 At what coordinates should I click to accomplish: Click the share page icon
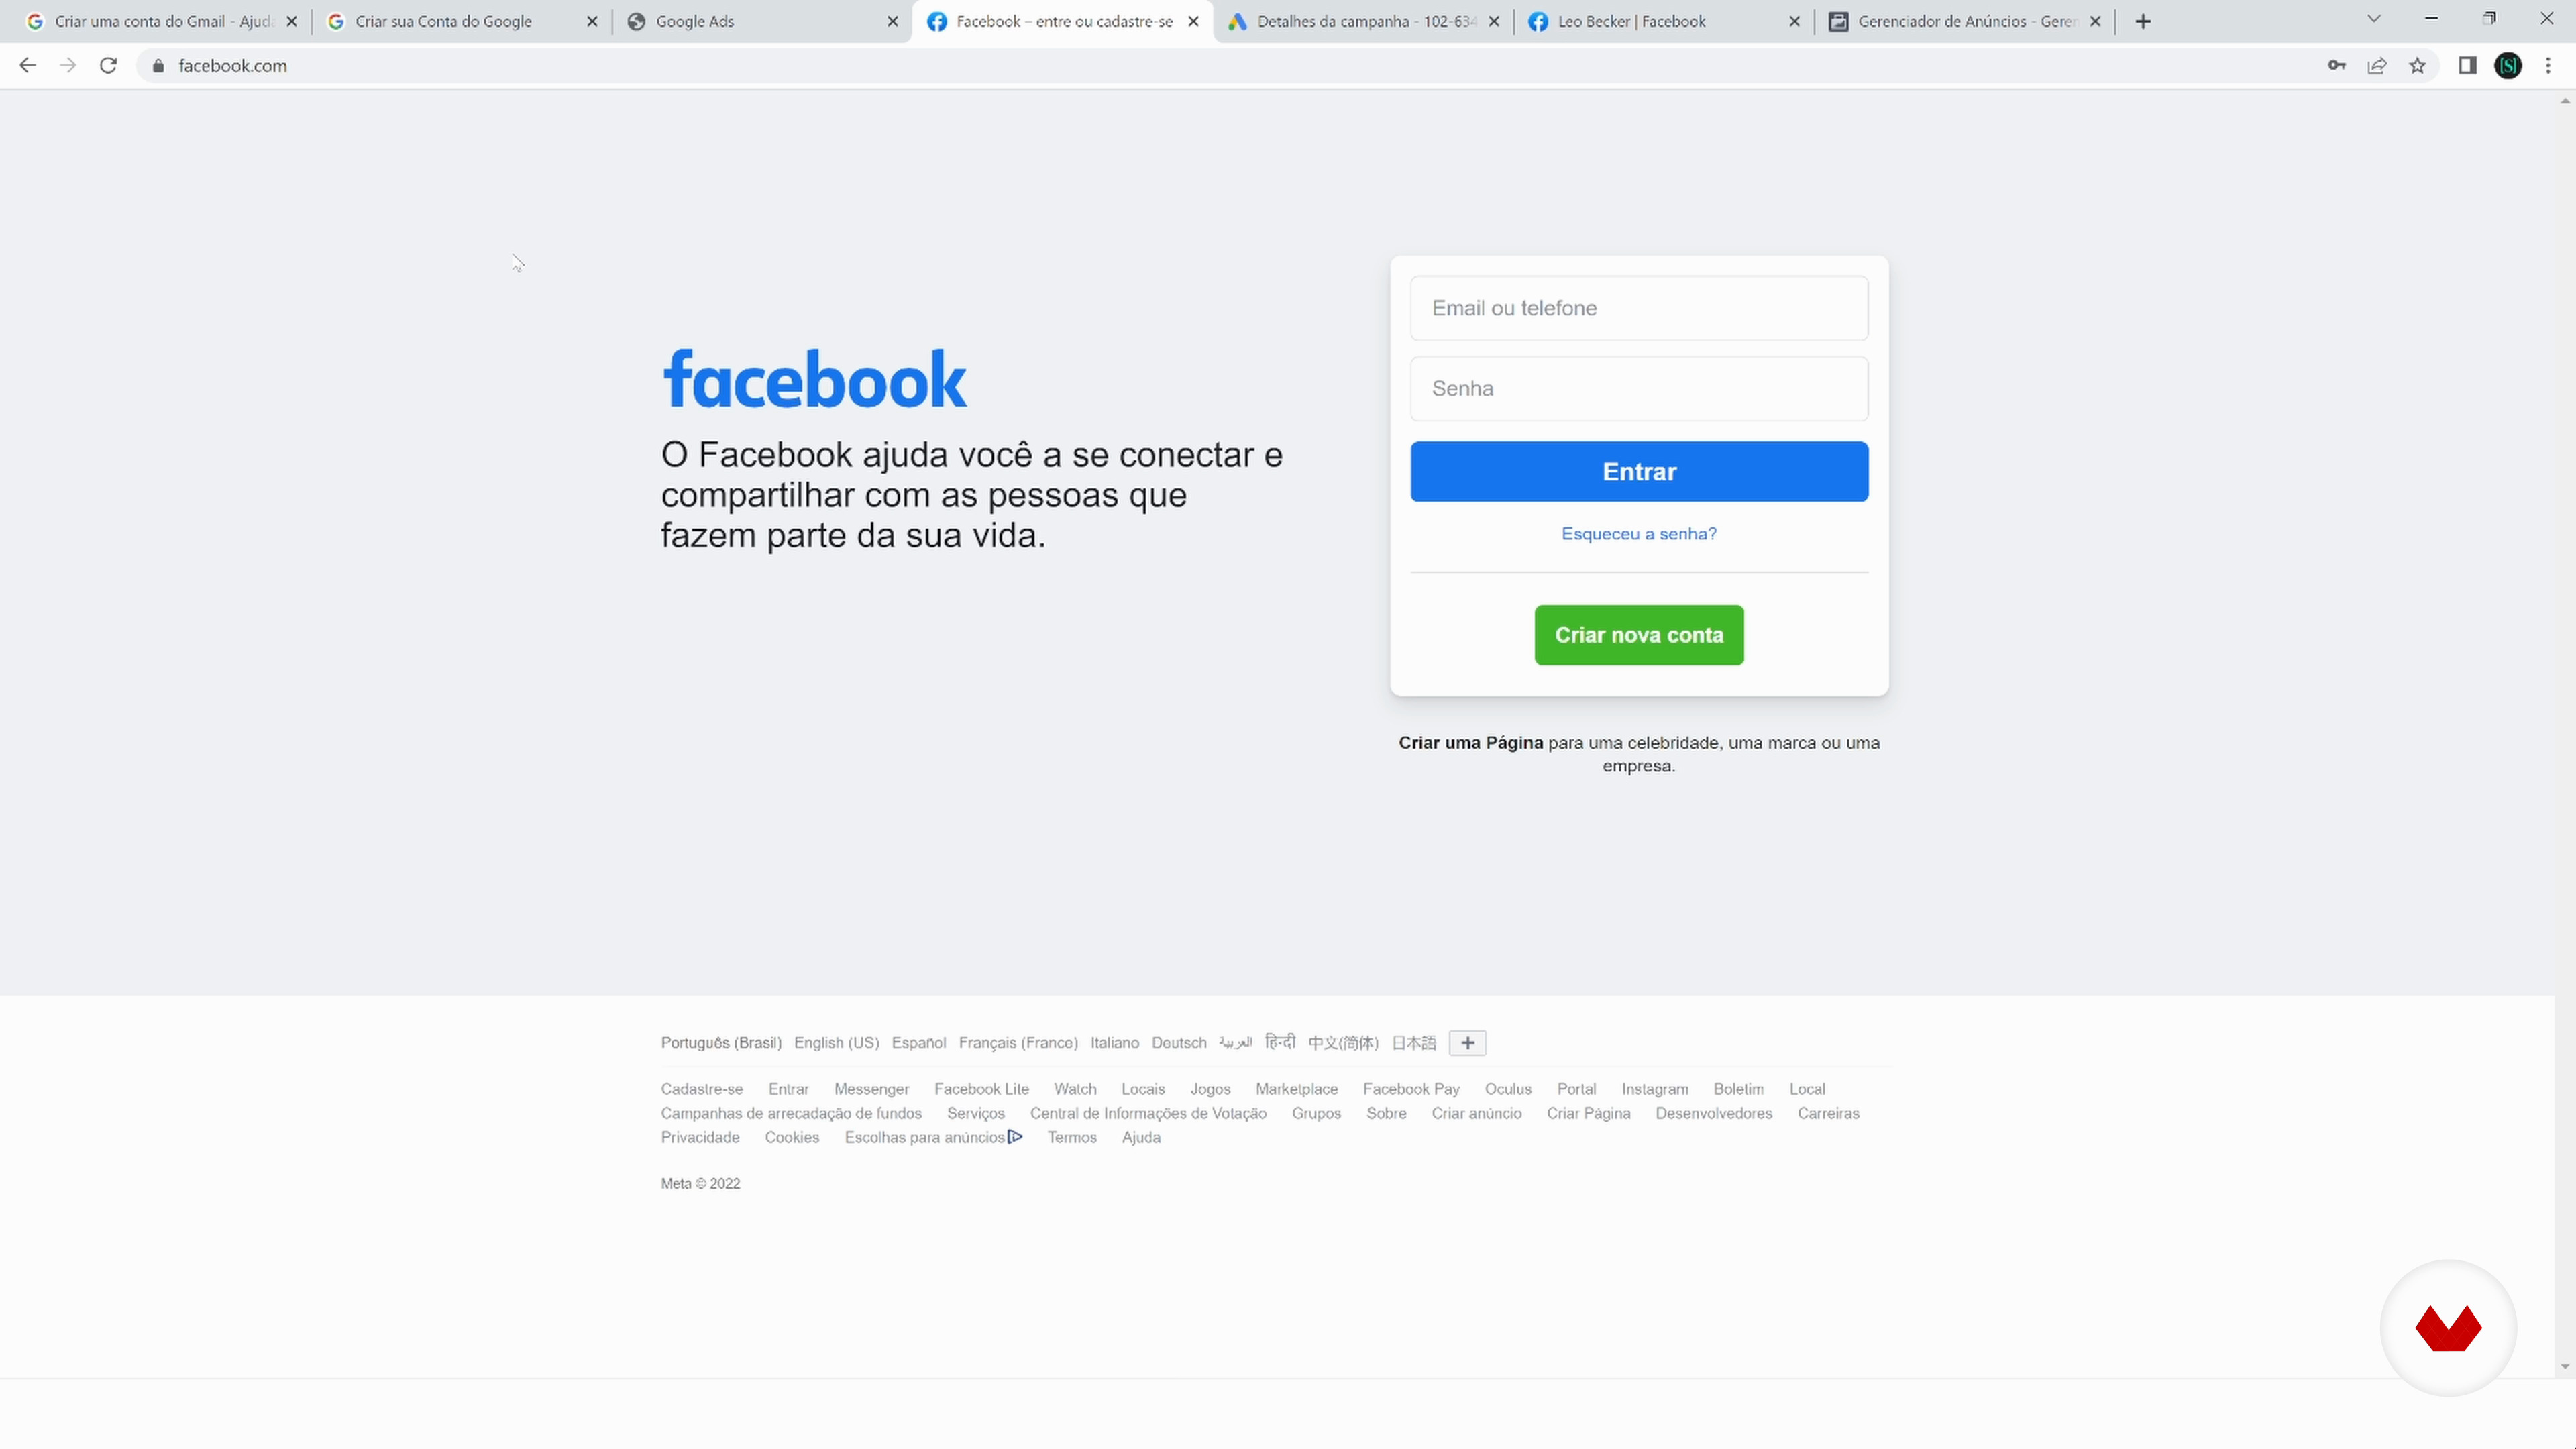click(2377, 66)
